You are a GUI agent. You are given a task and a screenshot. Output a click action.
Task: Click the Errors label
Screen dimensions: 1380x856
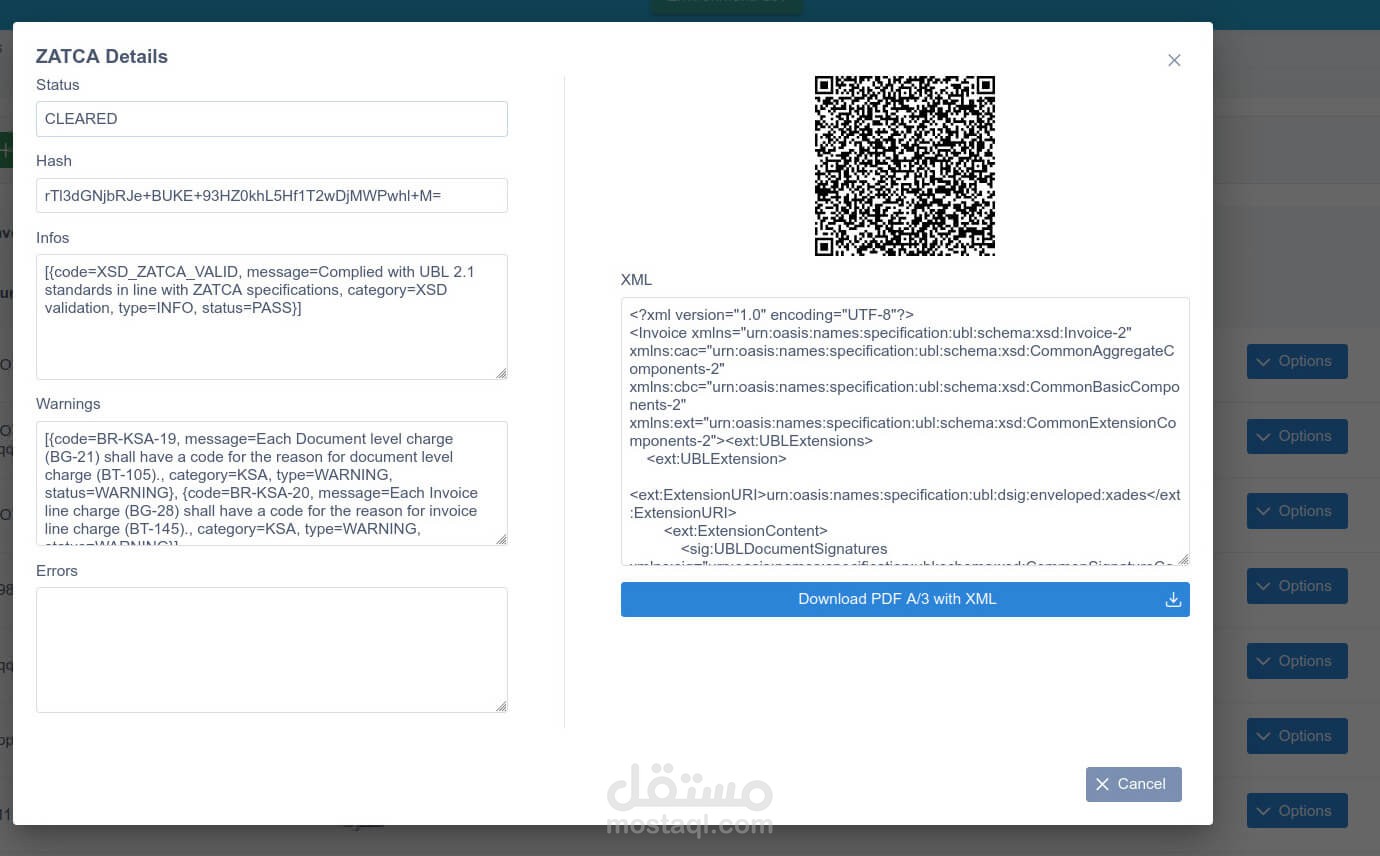click(x=57, y=571)
